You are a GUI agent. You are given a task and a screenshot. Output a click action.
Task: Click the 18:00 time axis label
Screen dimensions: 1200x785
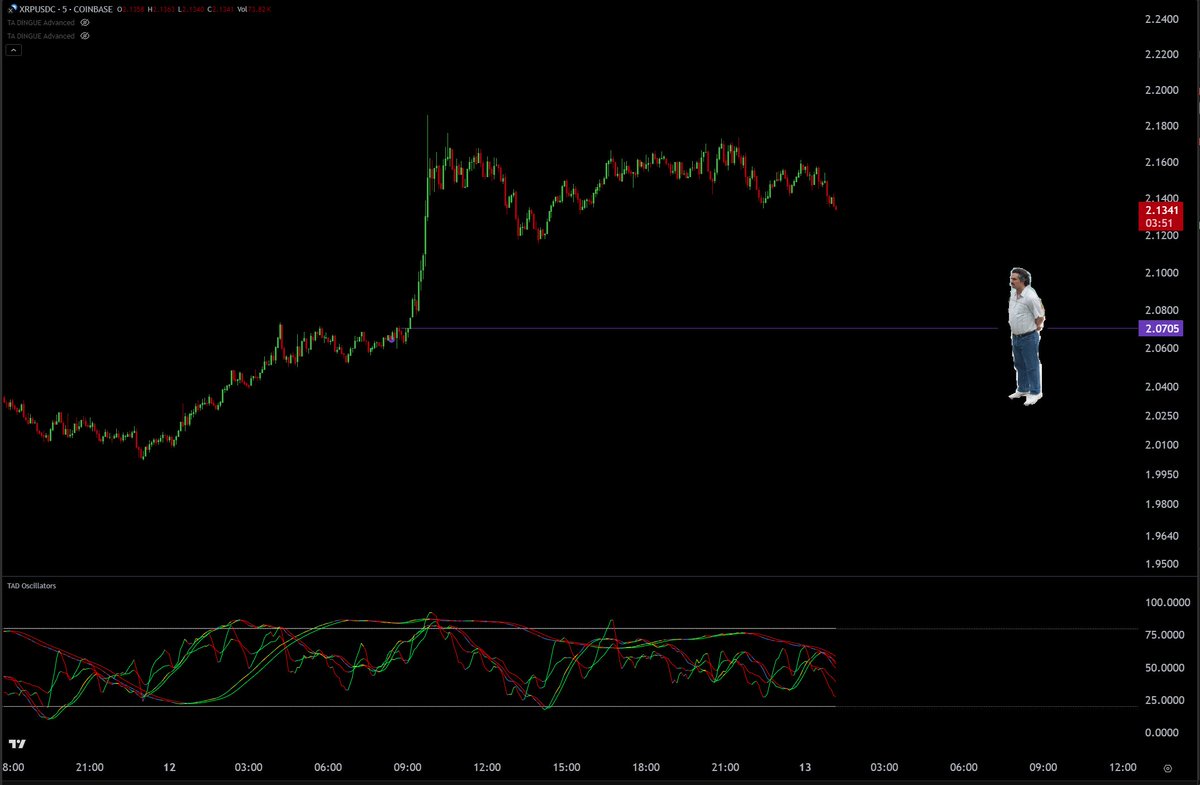[646, 767]
